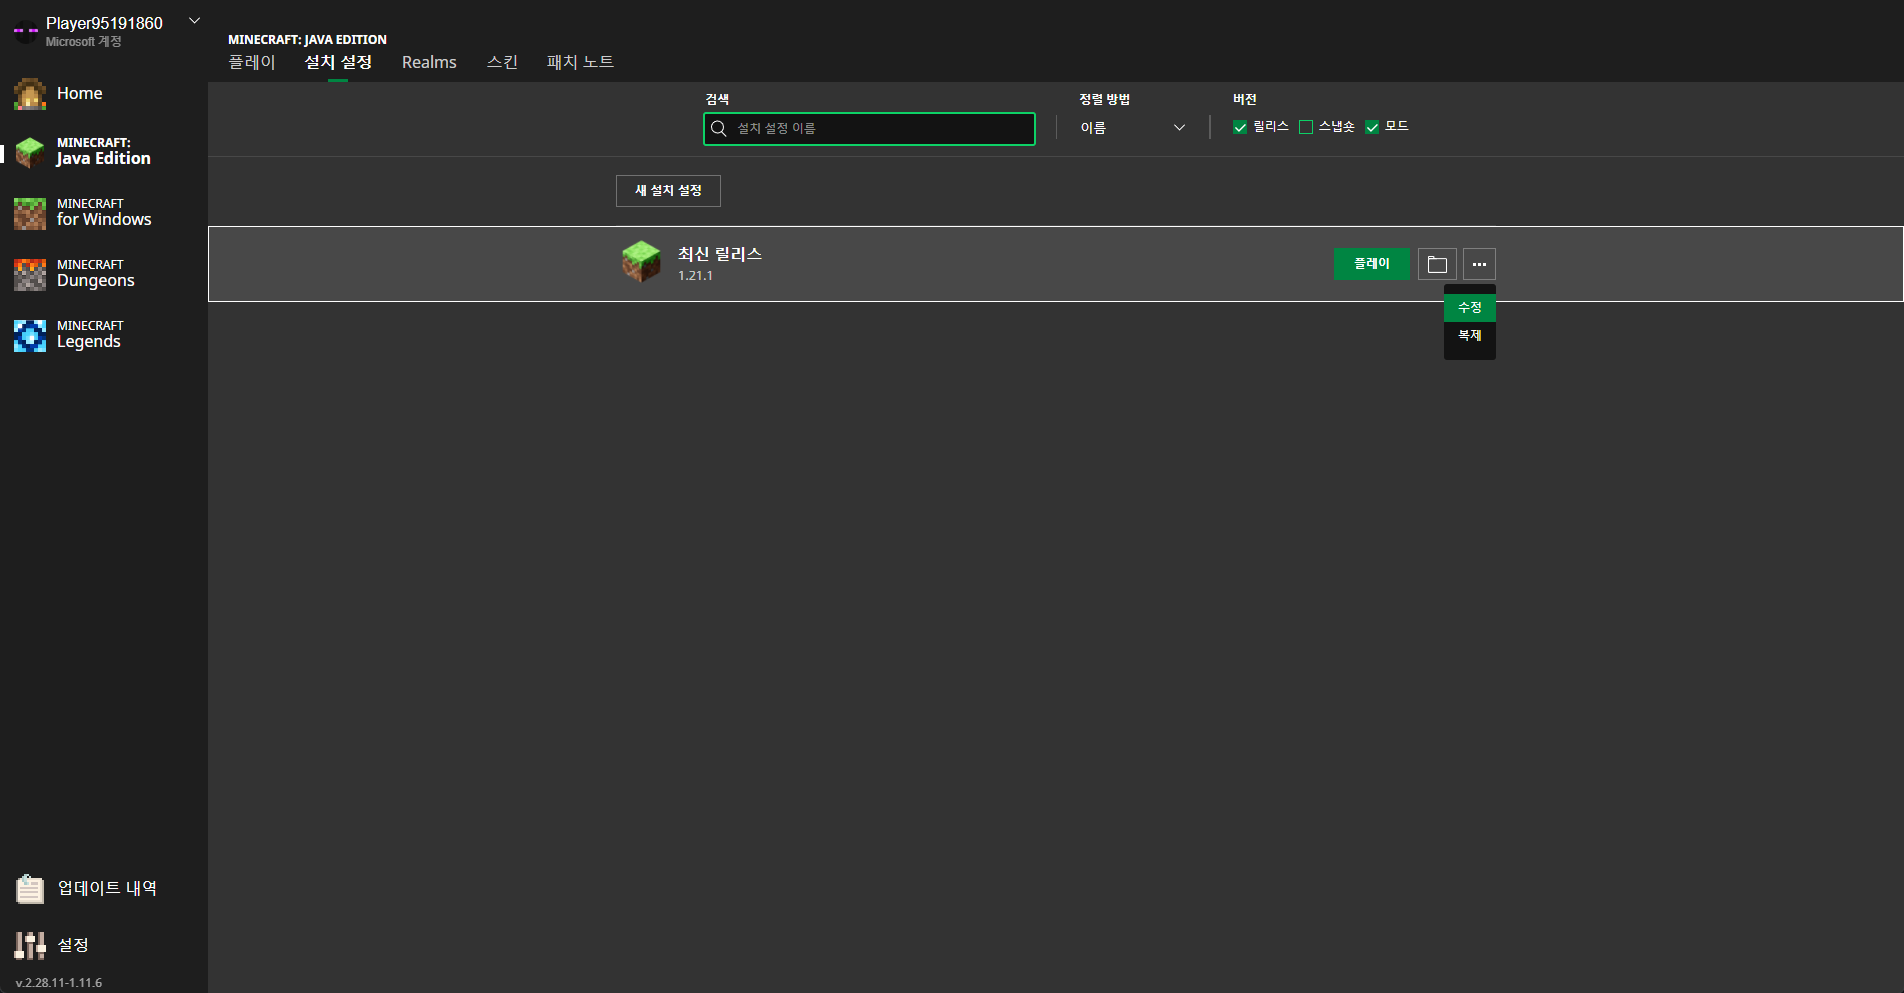Open 업데이트 내역 clipboard icon

pyautogui.click(x=30, y=888)
